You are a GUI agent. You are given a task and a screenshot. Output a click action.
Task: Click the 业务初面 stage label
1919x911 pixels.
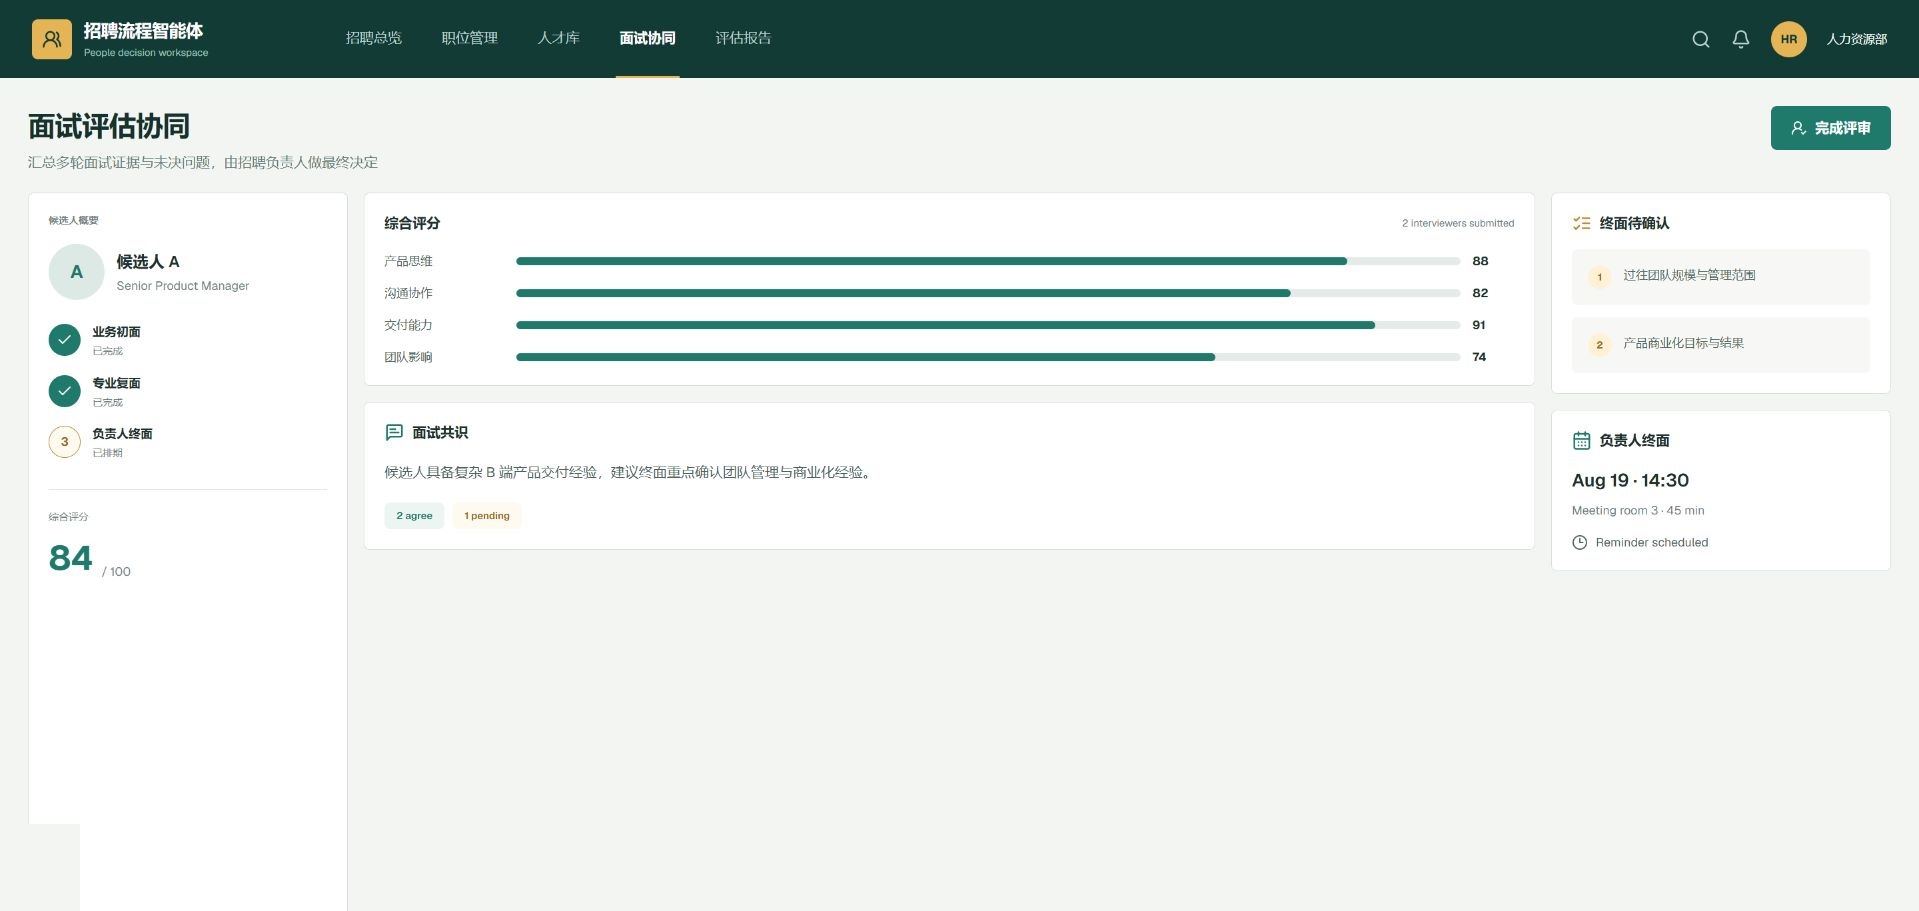coord(117,332)
